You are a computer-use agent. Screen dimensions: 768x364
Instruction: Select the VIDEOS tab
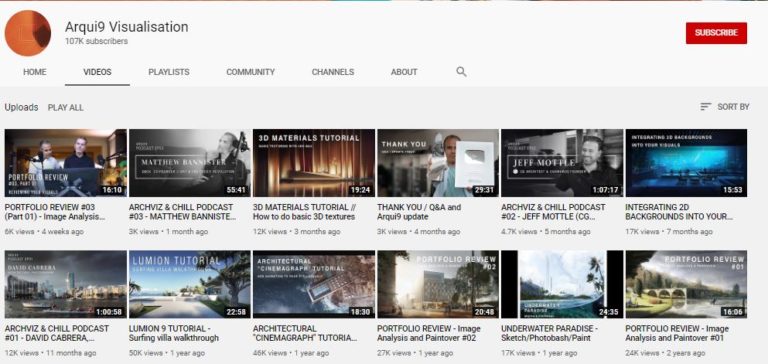pos(97,72)
